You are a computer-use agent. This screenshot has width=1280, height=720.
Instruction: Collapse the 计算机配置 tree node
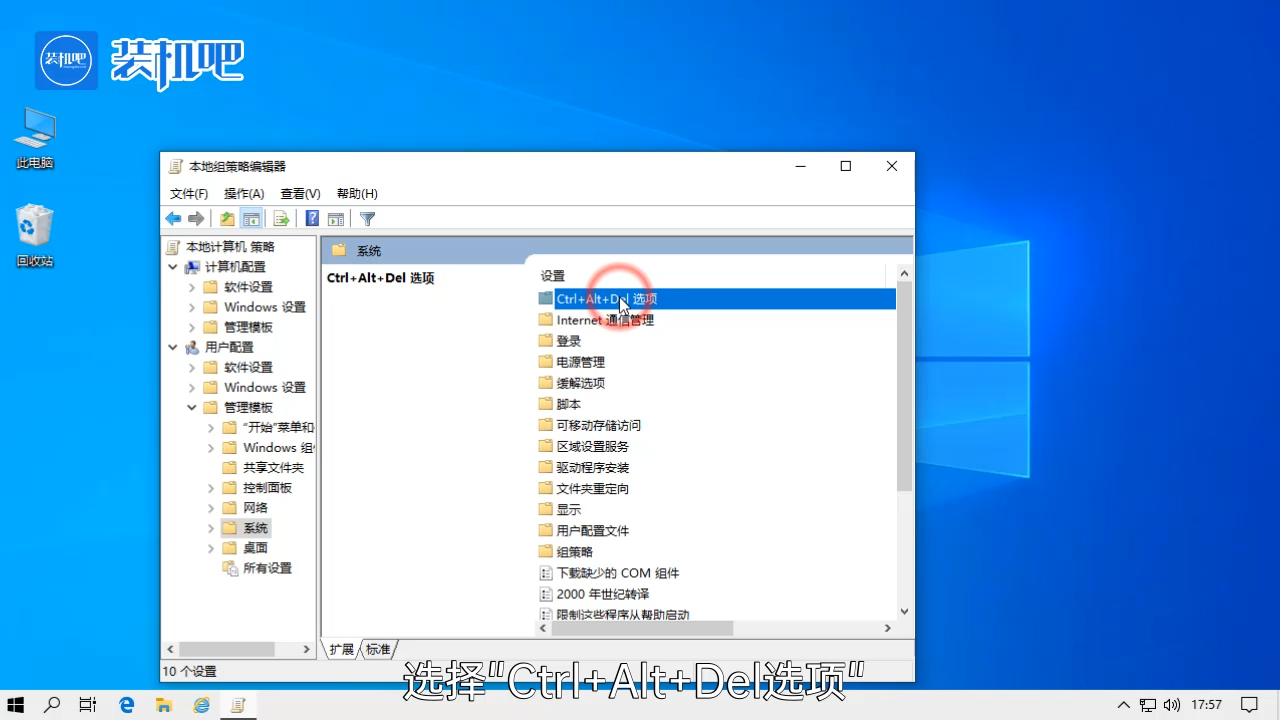point(172,267)
